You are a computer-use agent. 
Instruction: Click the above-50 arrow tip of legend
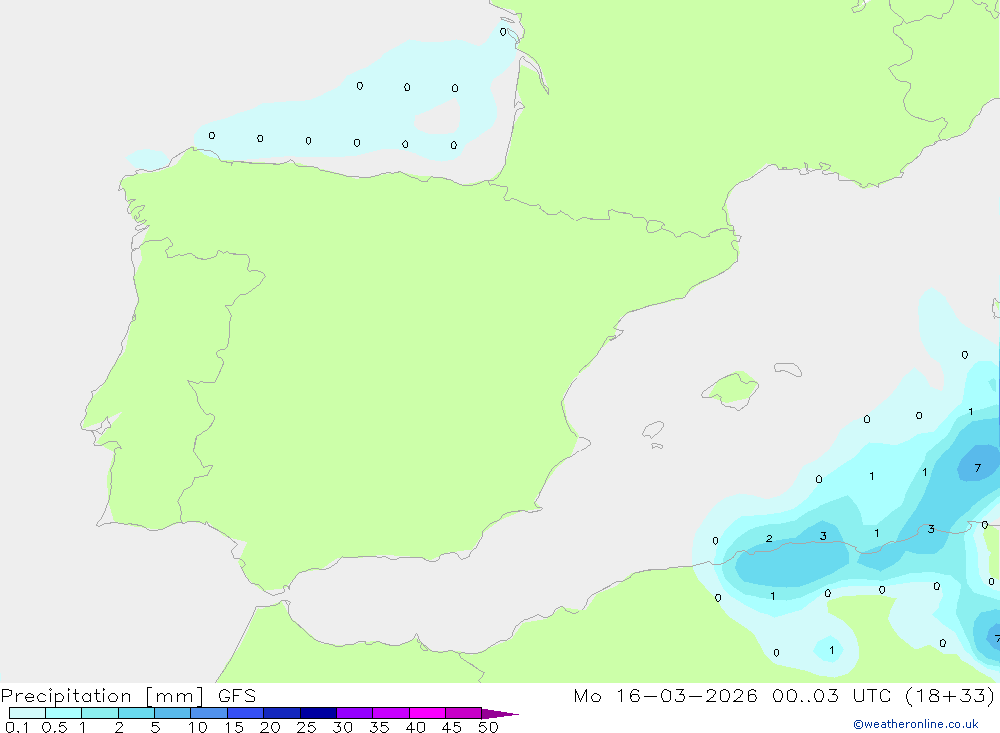pyautogui.click(x=499, y=713)
